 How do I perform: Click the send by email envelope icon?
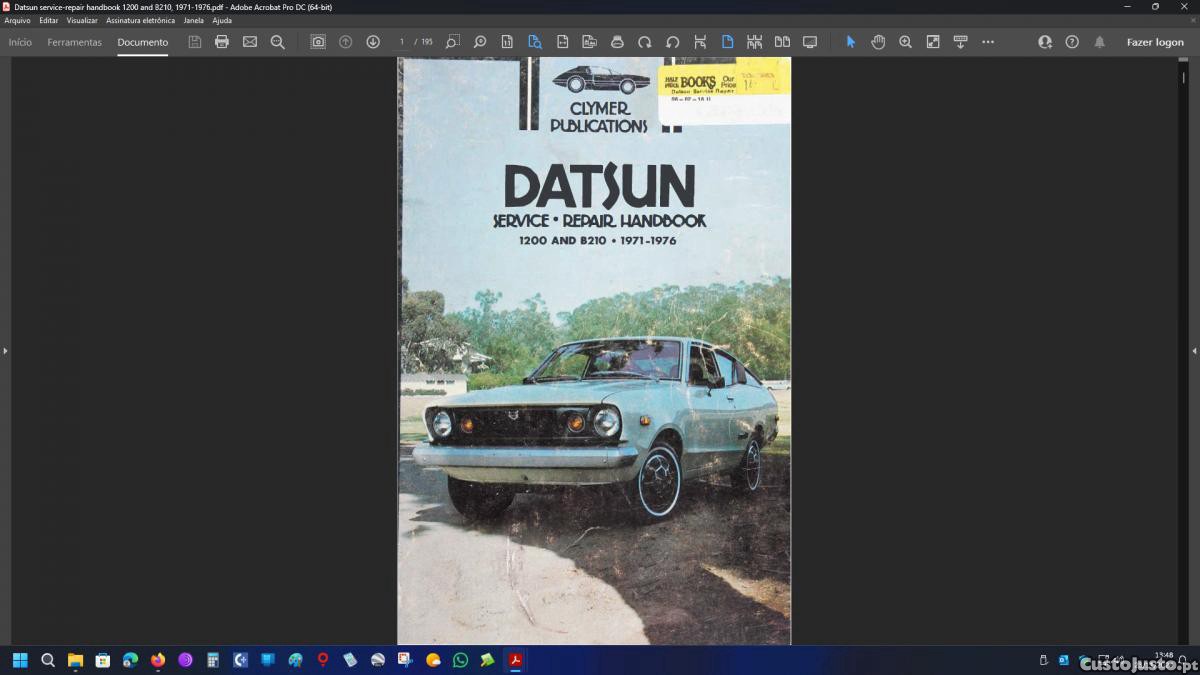tap(250, 42)
